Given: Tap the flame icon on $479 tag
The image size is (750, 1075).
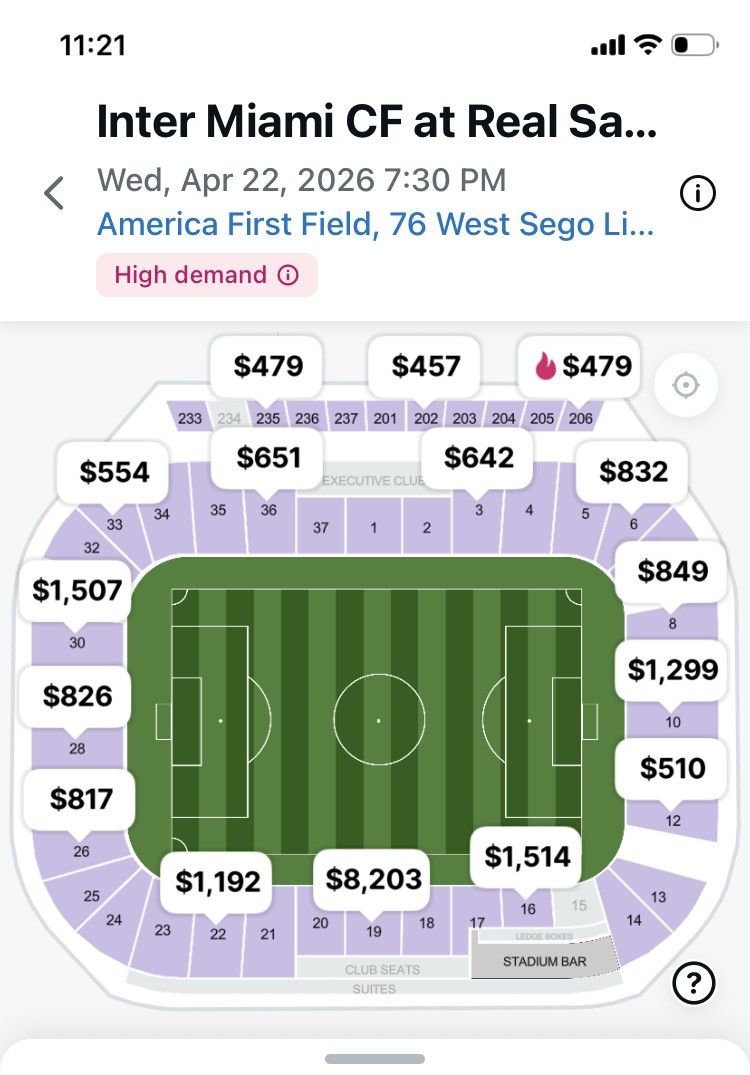Looking at the screenshot, I should pyautogui.click(x=545, y=366).
